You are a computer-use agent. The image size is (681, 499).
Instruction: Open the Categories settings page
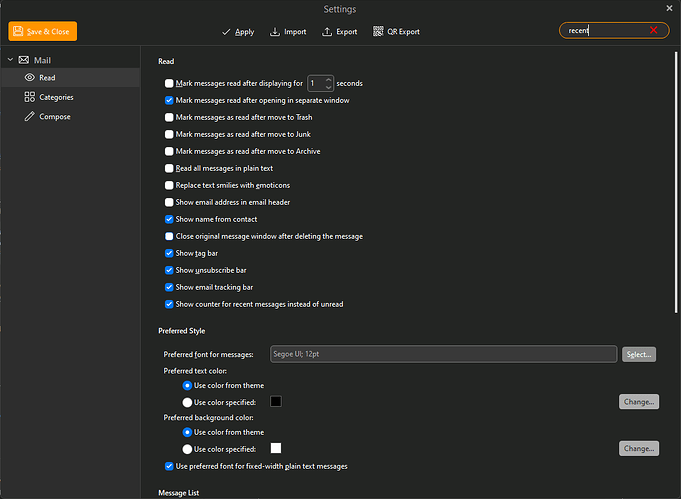[70, 97]
